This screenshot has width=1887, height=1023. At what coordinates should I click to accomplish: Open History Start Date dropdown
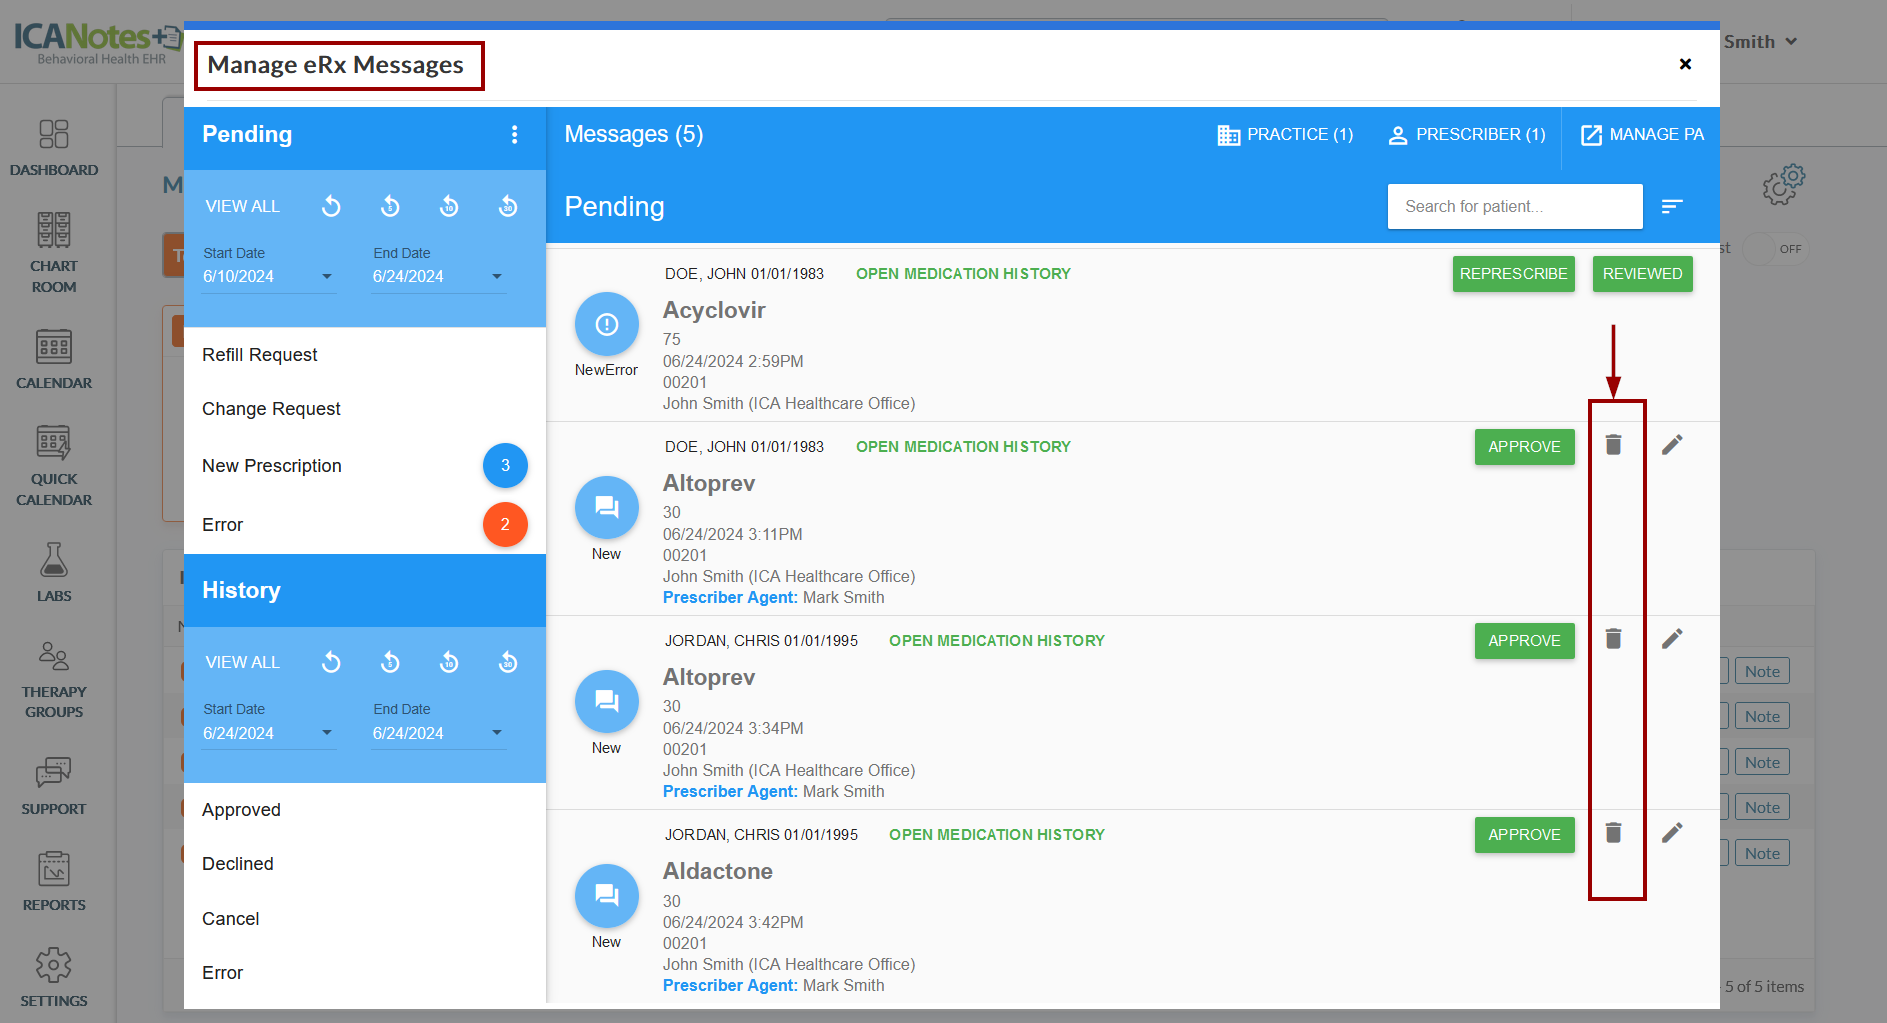click(327, 733)
